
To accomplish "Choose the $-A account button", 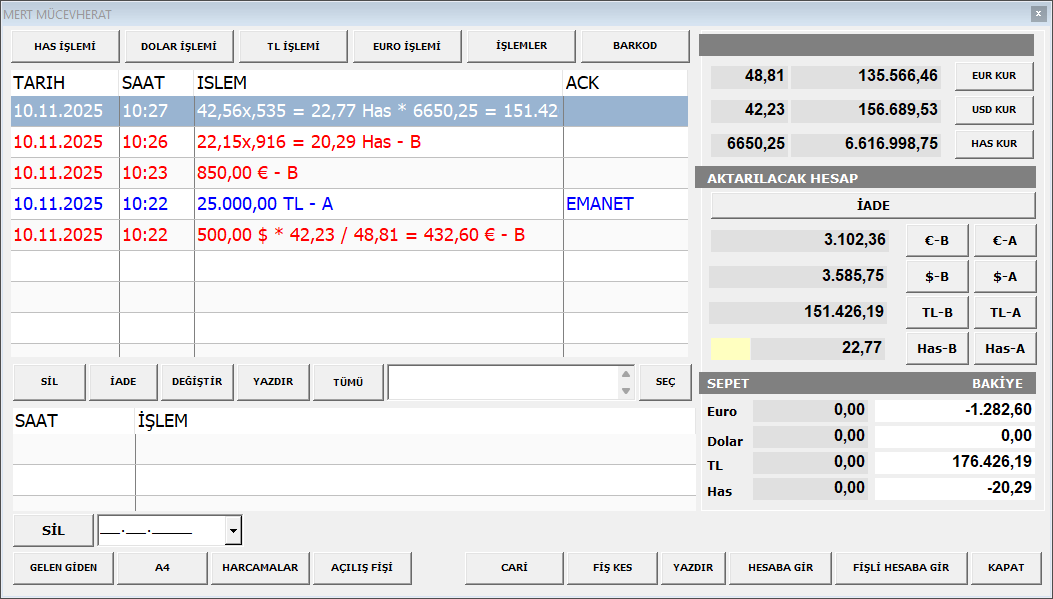I will point(1004,277).
